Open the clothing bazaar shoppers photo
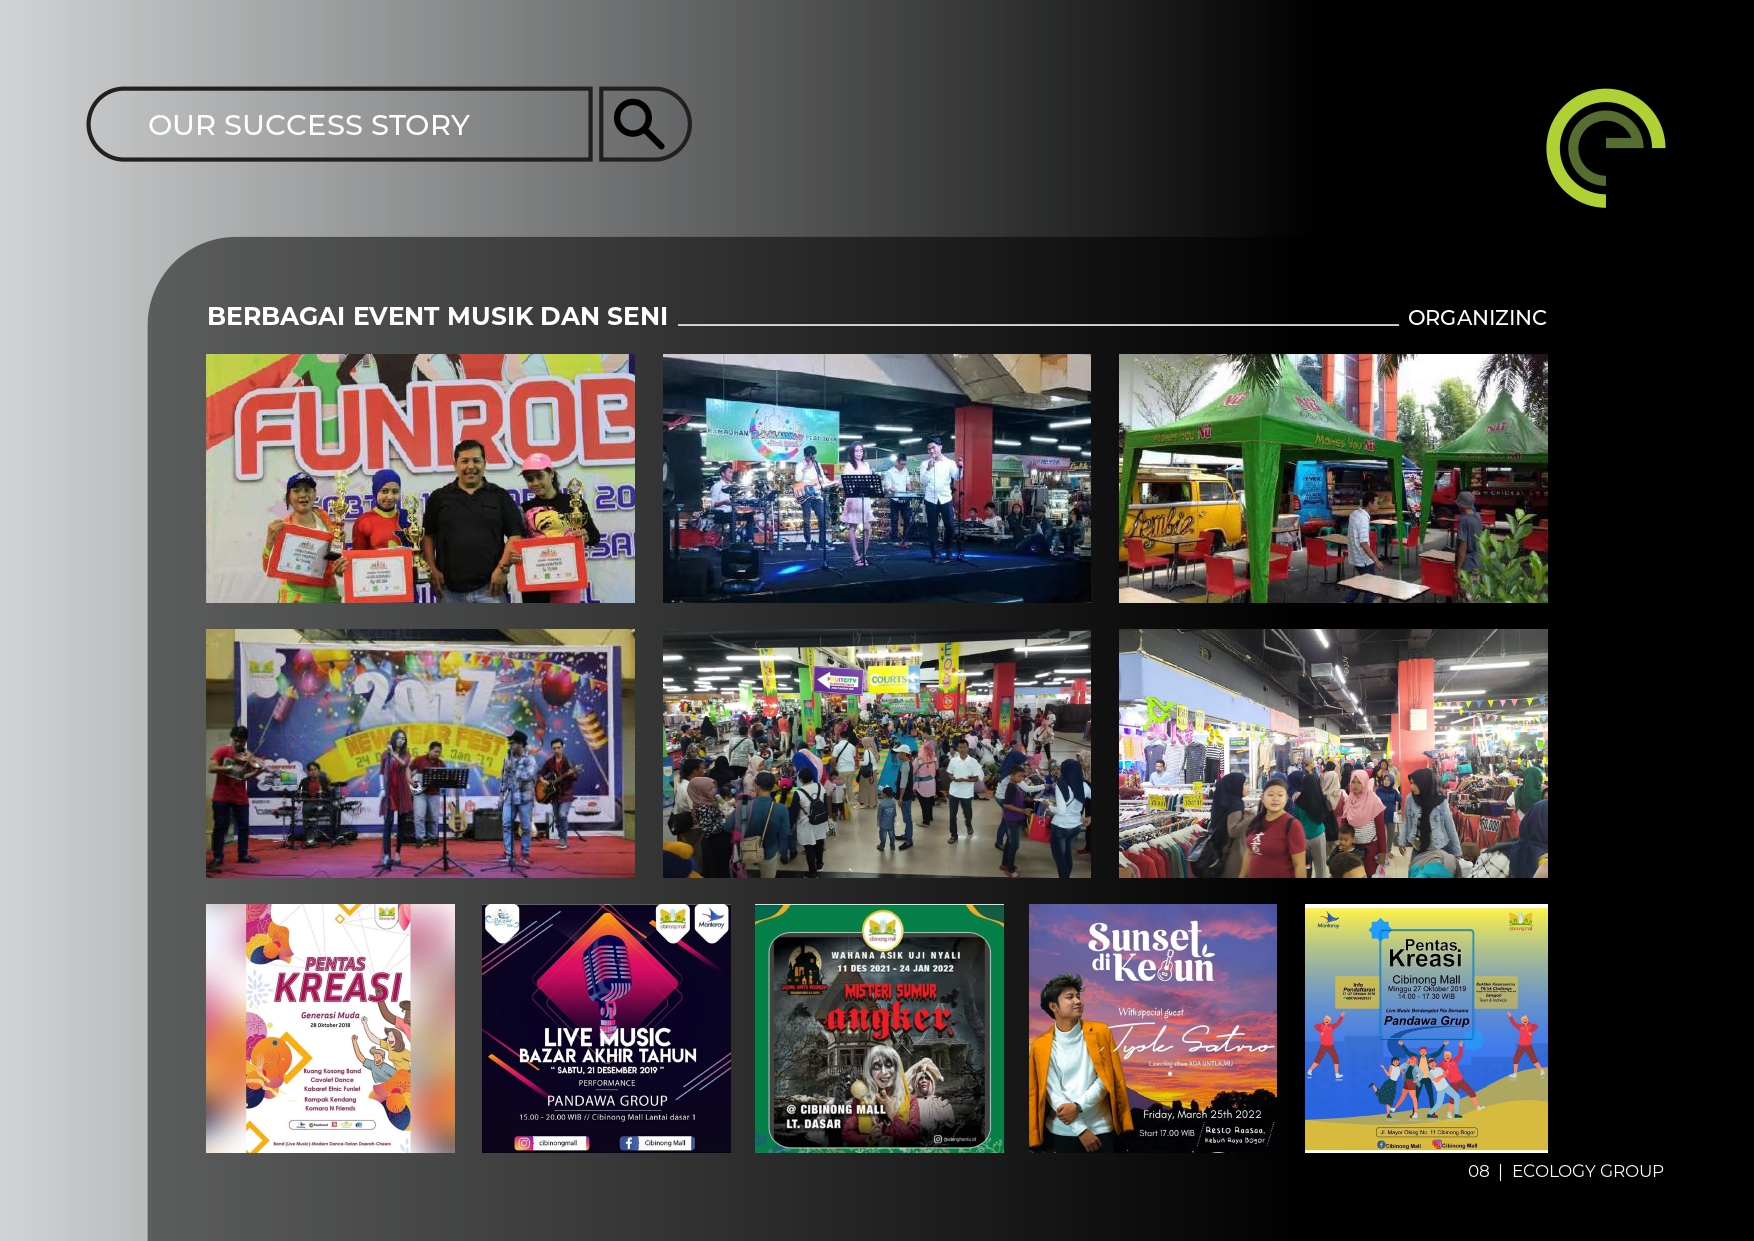 point(1332,753)
